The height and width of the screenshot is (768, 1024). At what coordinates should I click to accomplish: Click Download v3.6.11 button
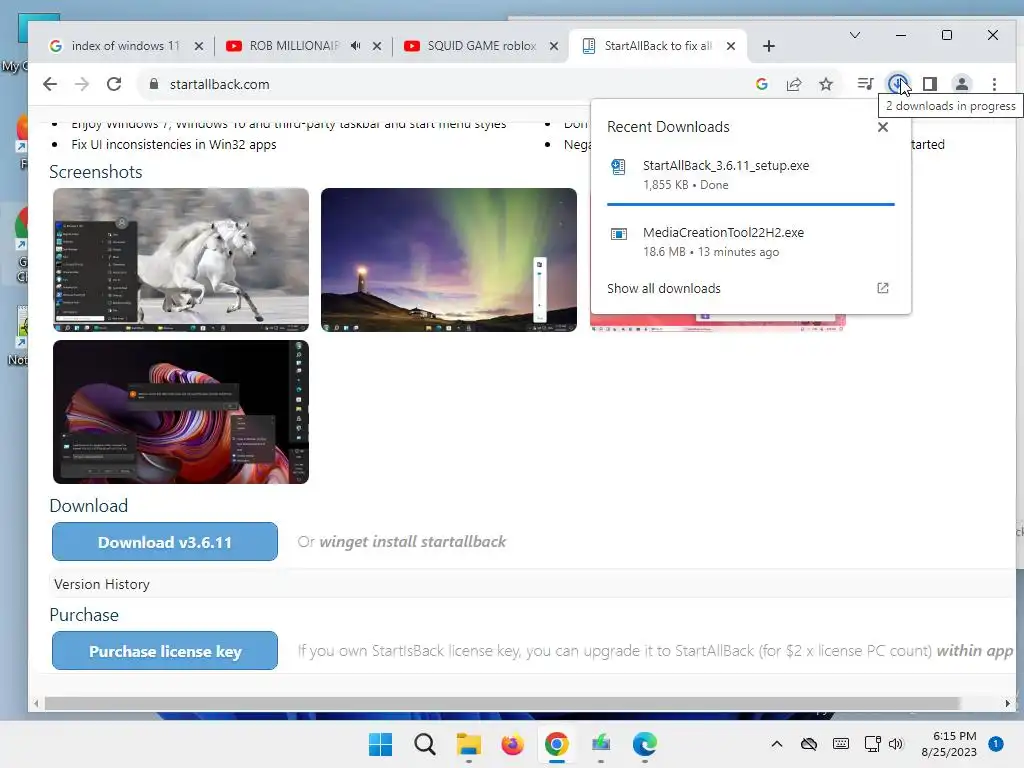pyautogui.click(x=165, y=541)
